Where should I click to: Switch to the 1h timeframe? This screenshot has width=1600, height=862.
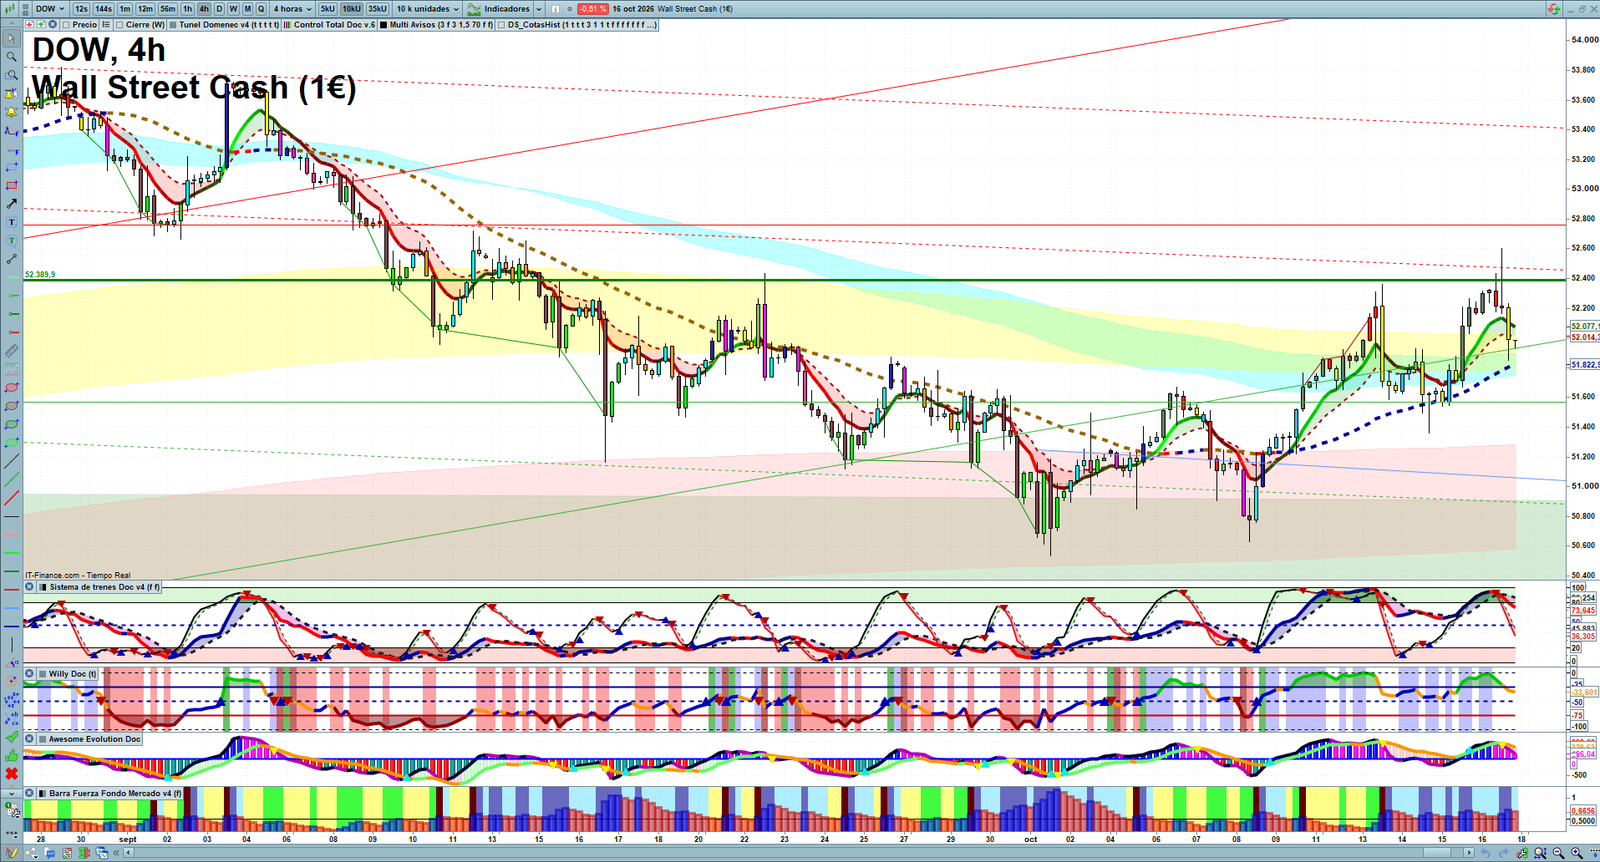(187, 9)
